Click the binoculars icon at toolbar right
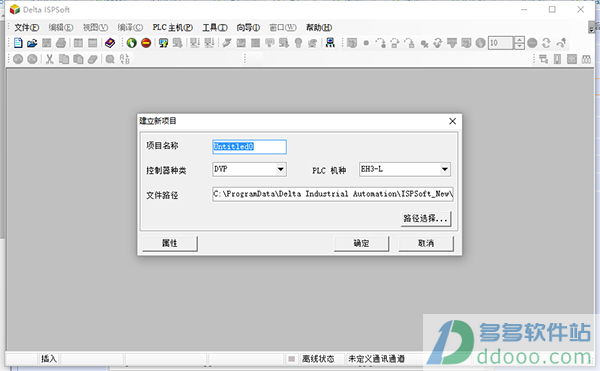Image resolution: width=600 pixels, height=371 pixels. pyautogui.click(x=586, y=59)
